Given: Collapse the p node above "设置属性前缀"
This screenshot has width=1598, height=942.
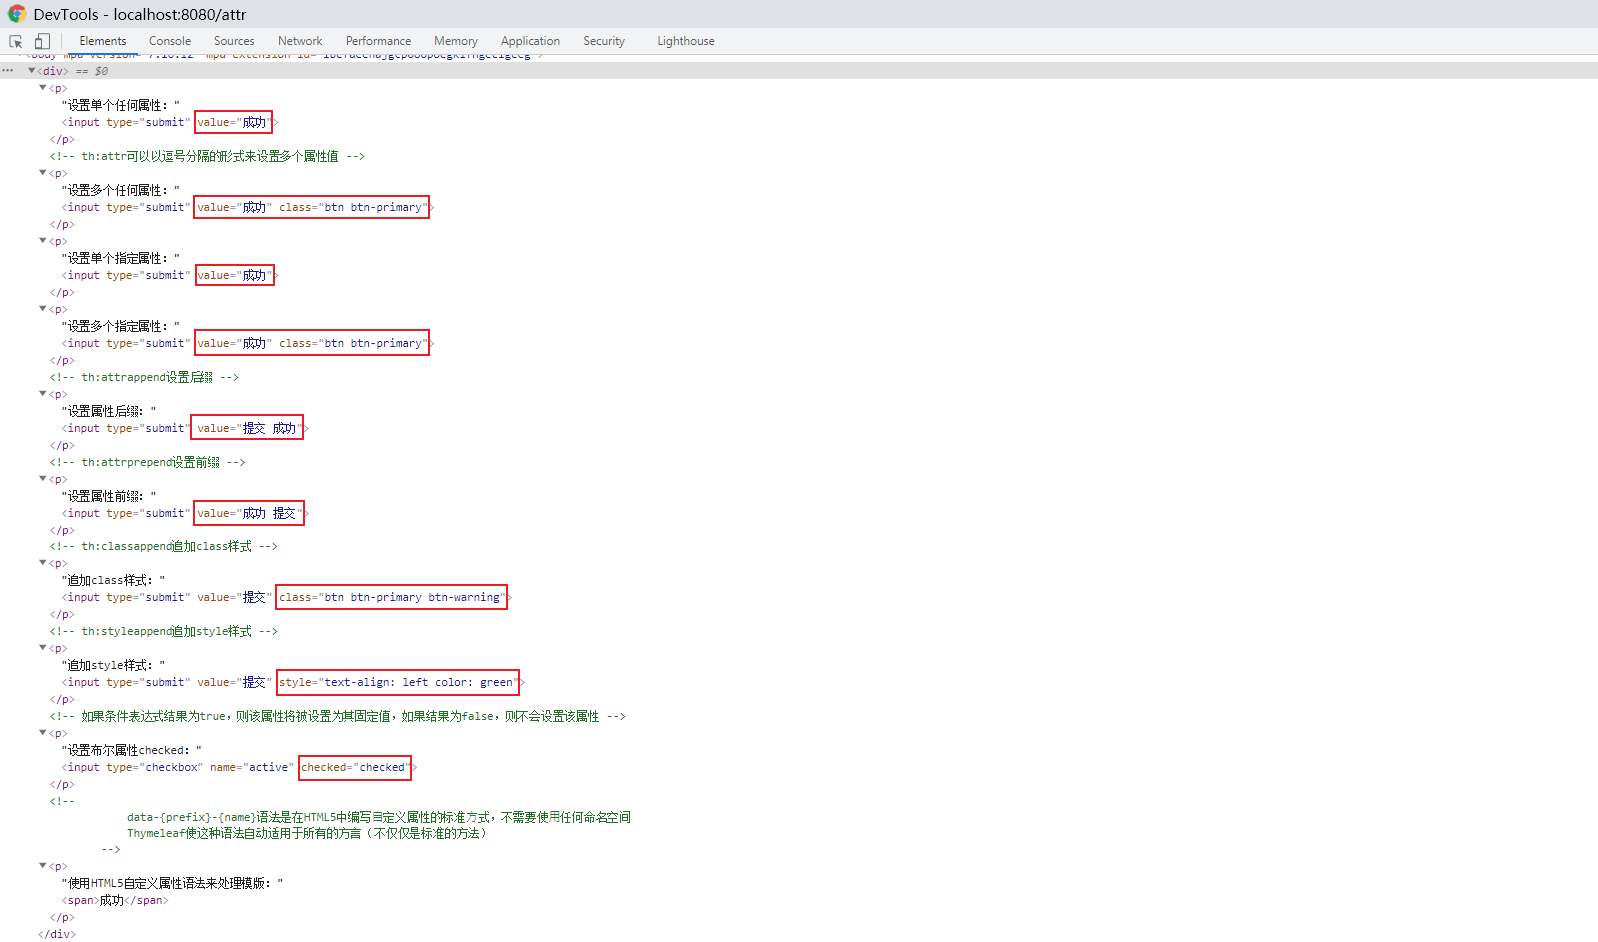Looking at the screenshot, I should 43,479.
